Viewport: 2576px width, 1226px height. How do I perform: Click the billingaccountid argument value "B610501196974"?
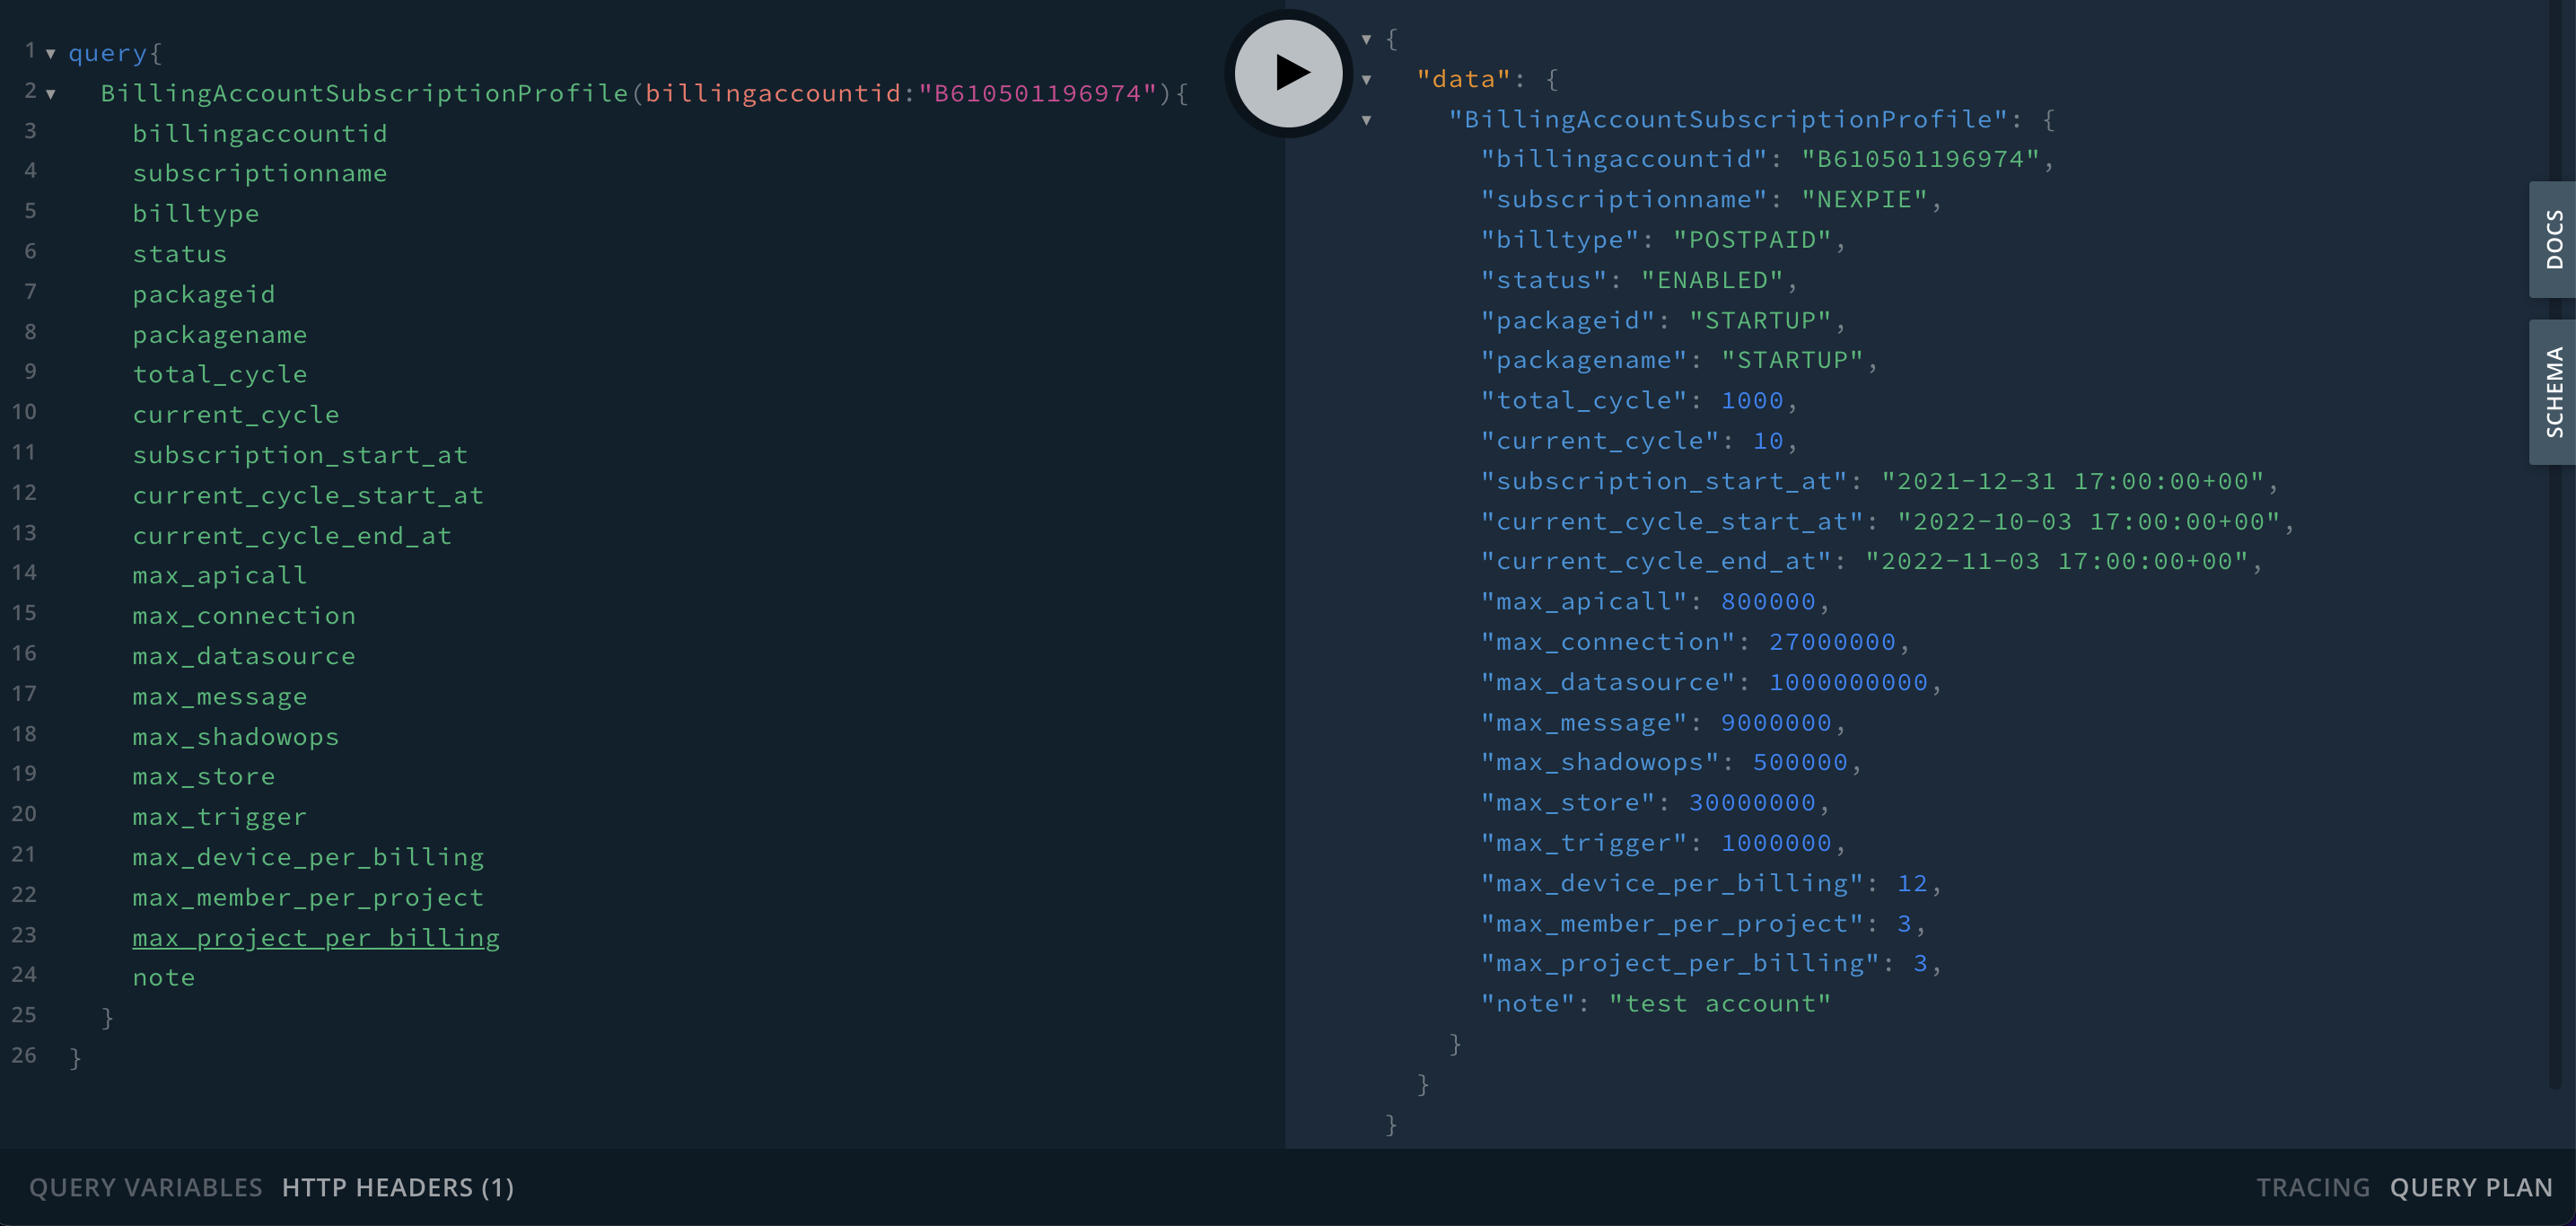click(1037, 93)
